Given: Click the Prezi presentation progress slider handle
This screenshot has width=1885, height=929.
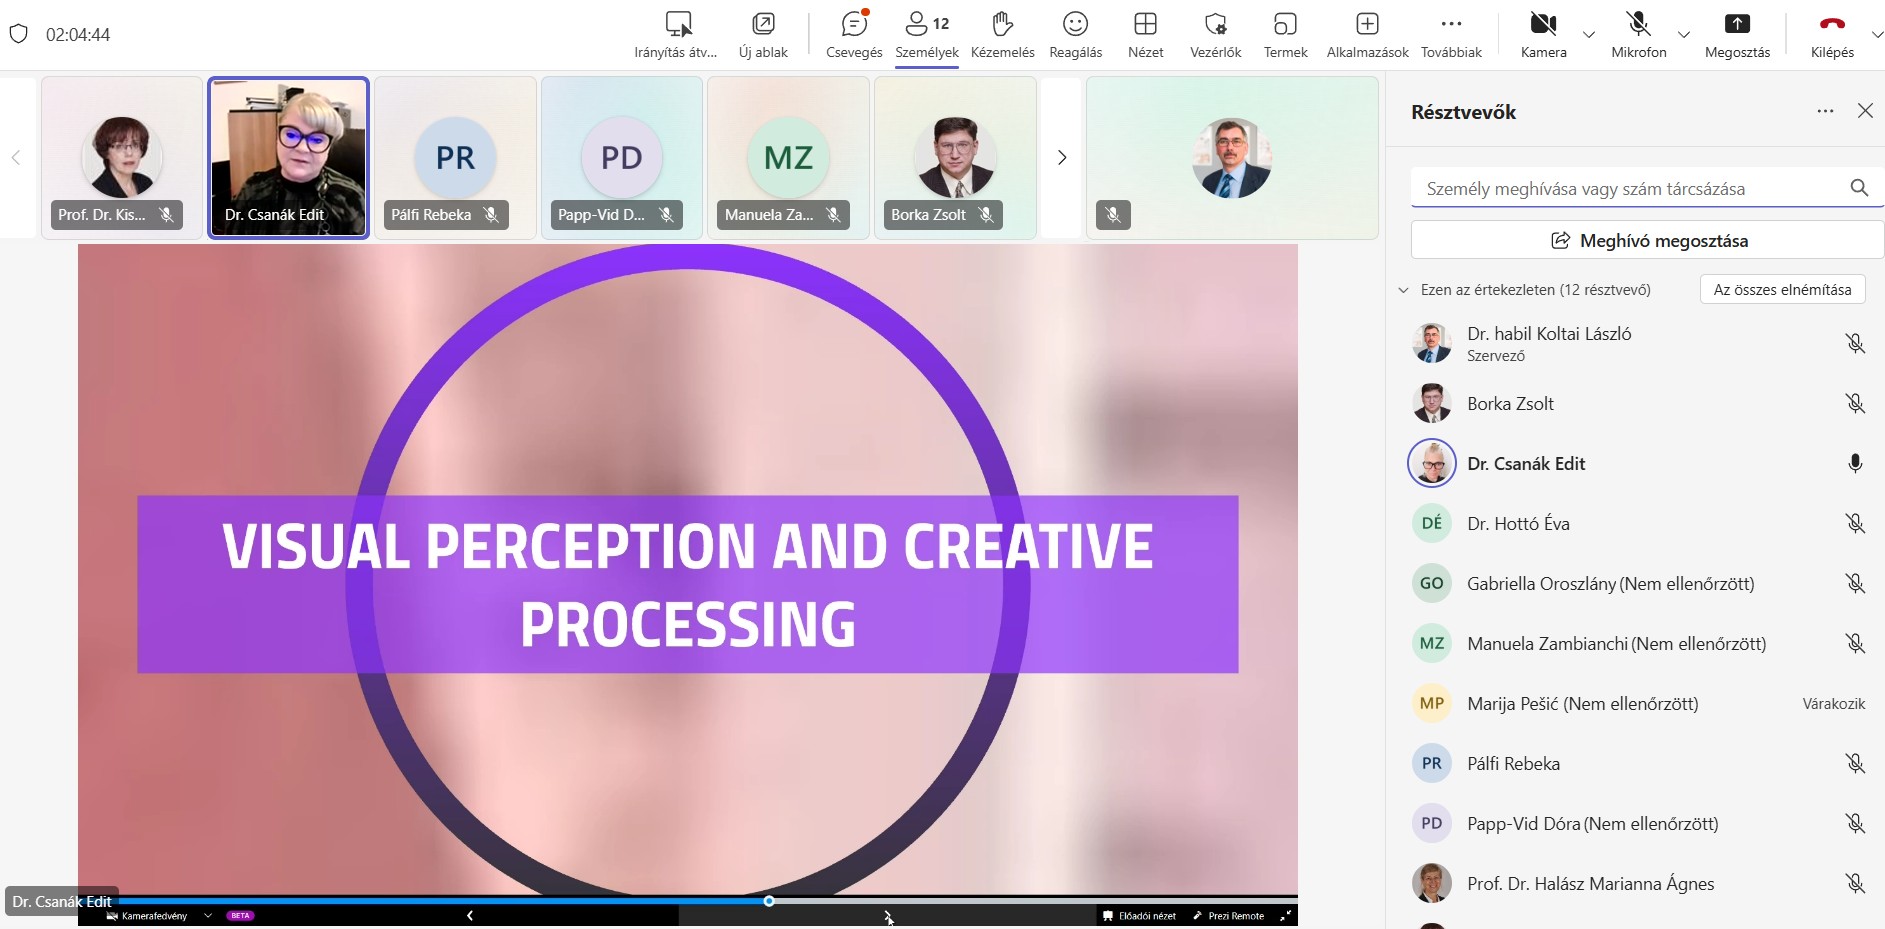Looking at the screenshot, I should (x=769, y=901).
